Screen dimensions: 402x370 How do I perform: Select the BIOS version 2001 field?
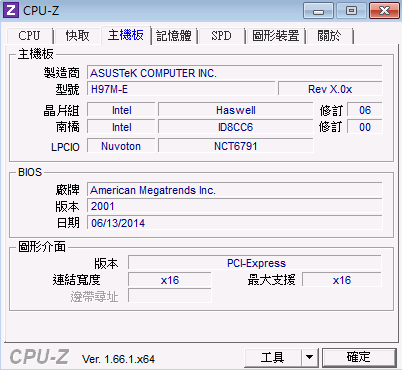[235, 206]
